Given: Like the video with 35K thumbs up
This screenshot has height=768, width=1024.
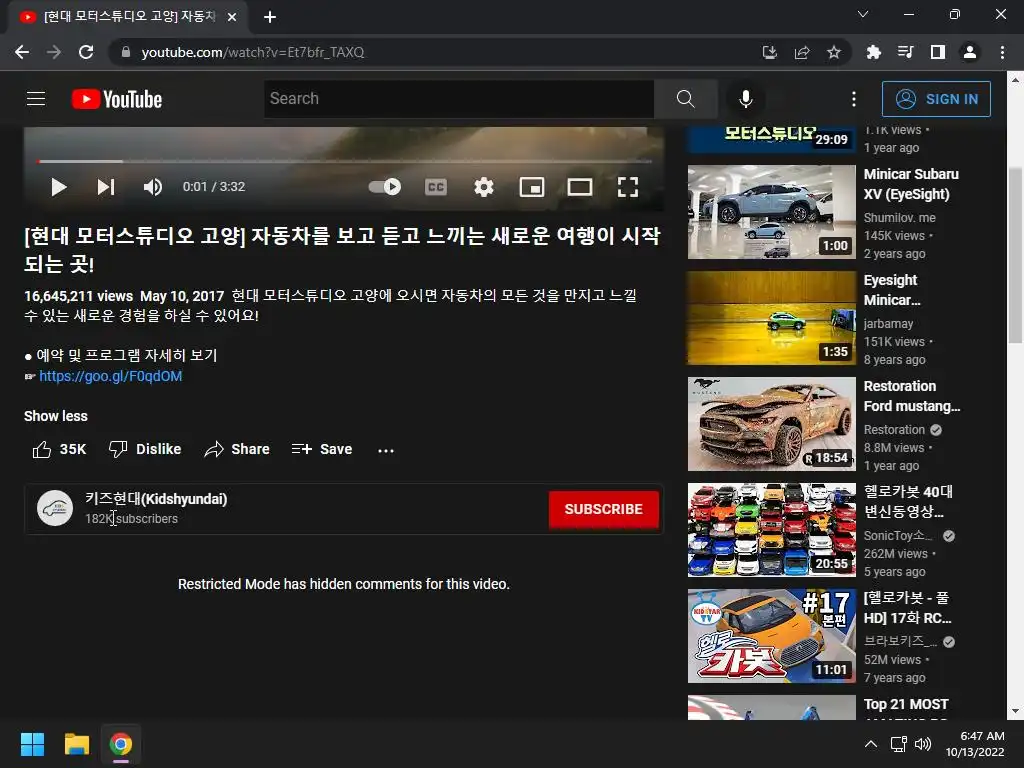Looking at the screenshot, I should [59, 449].
